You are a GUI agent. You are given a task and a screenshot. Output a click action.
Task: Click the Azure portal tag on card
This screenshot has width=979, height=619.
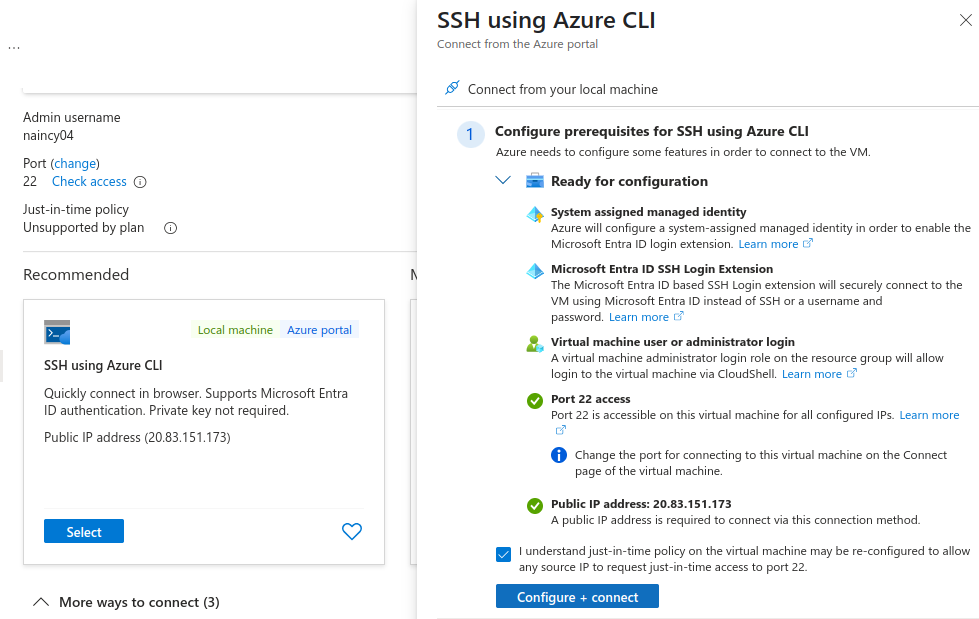319,330
